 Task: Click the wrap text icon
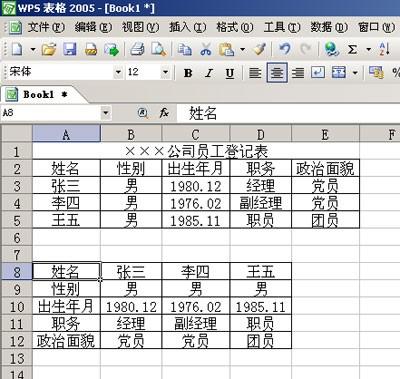pyautogui.click(x=318, y=72)
